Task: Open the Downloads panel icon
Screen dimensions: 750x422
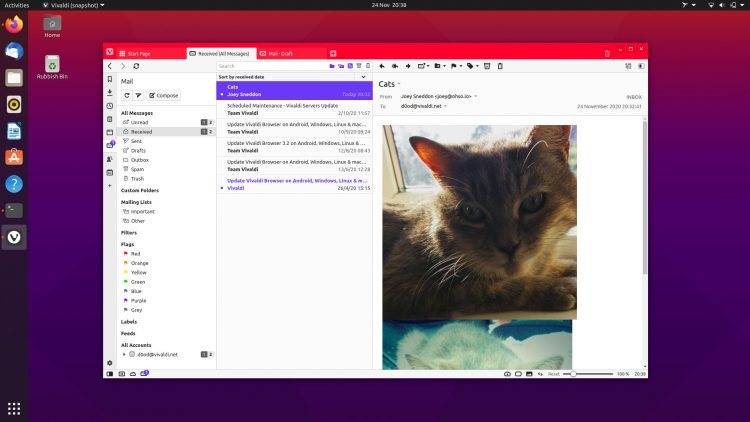Action: [x=110, y=92]
